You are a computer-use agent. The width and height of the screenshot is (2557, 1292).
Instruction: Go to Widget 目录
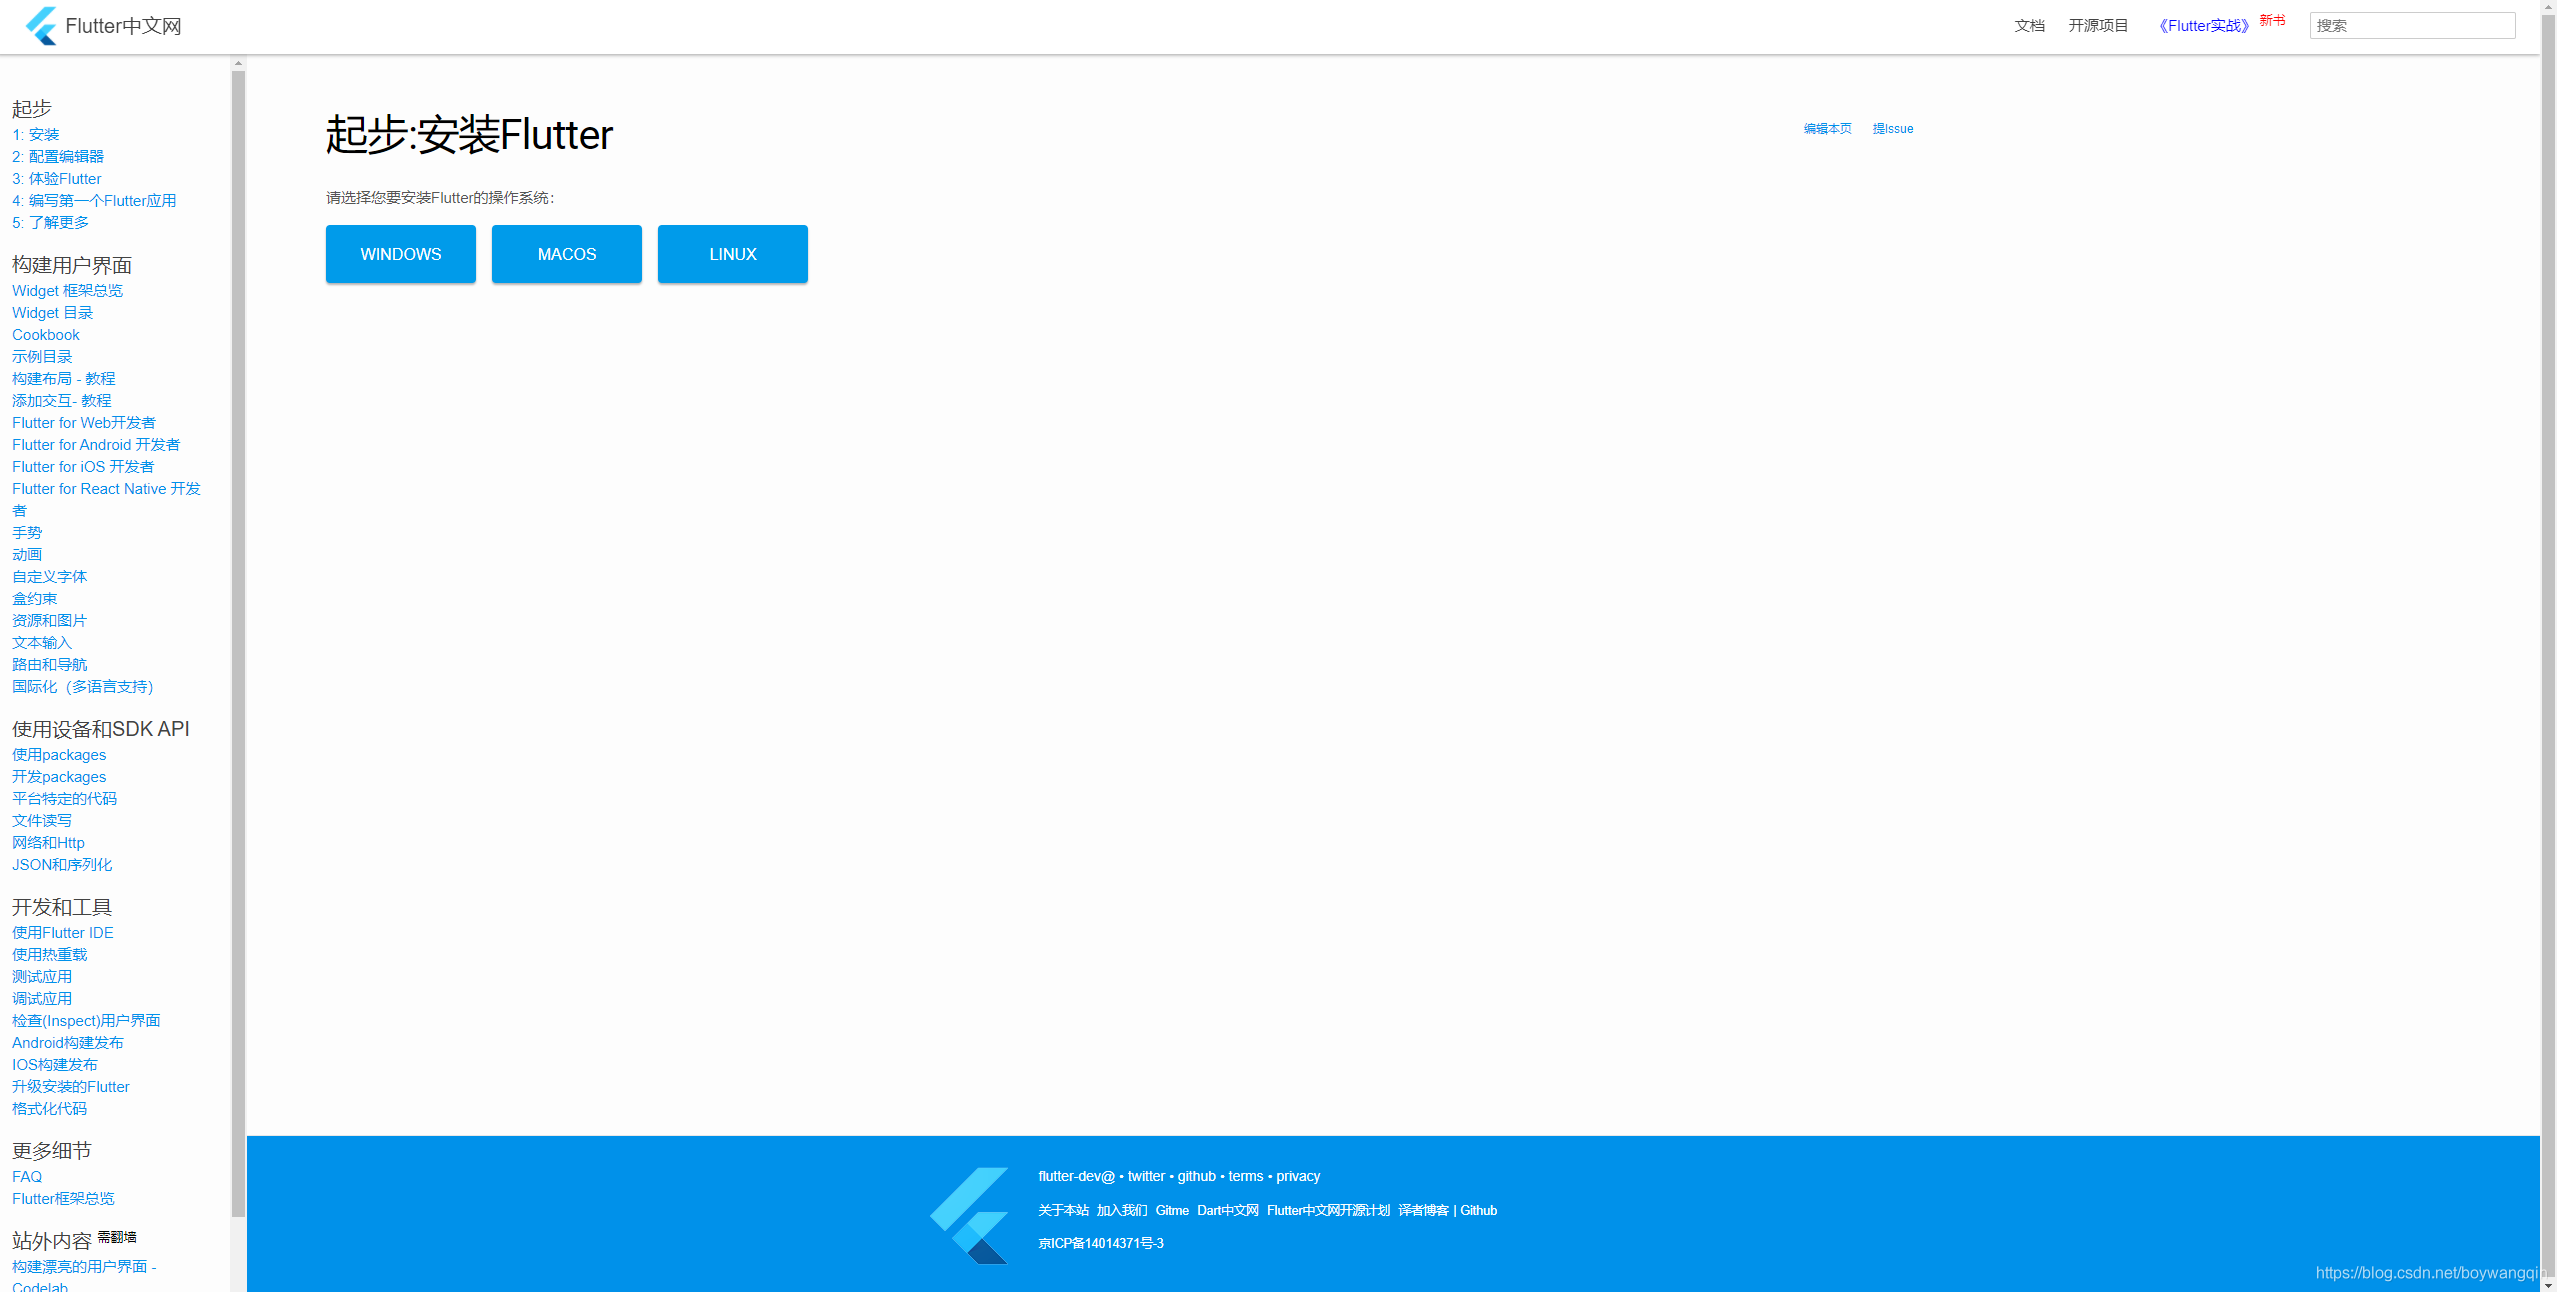(53, 313)
